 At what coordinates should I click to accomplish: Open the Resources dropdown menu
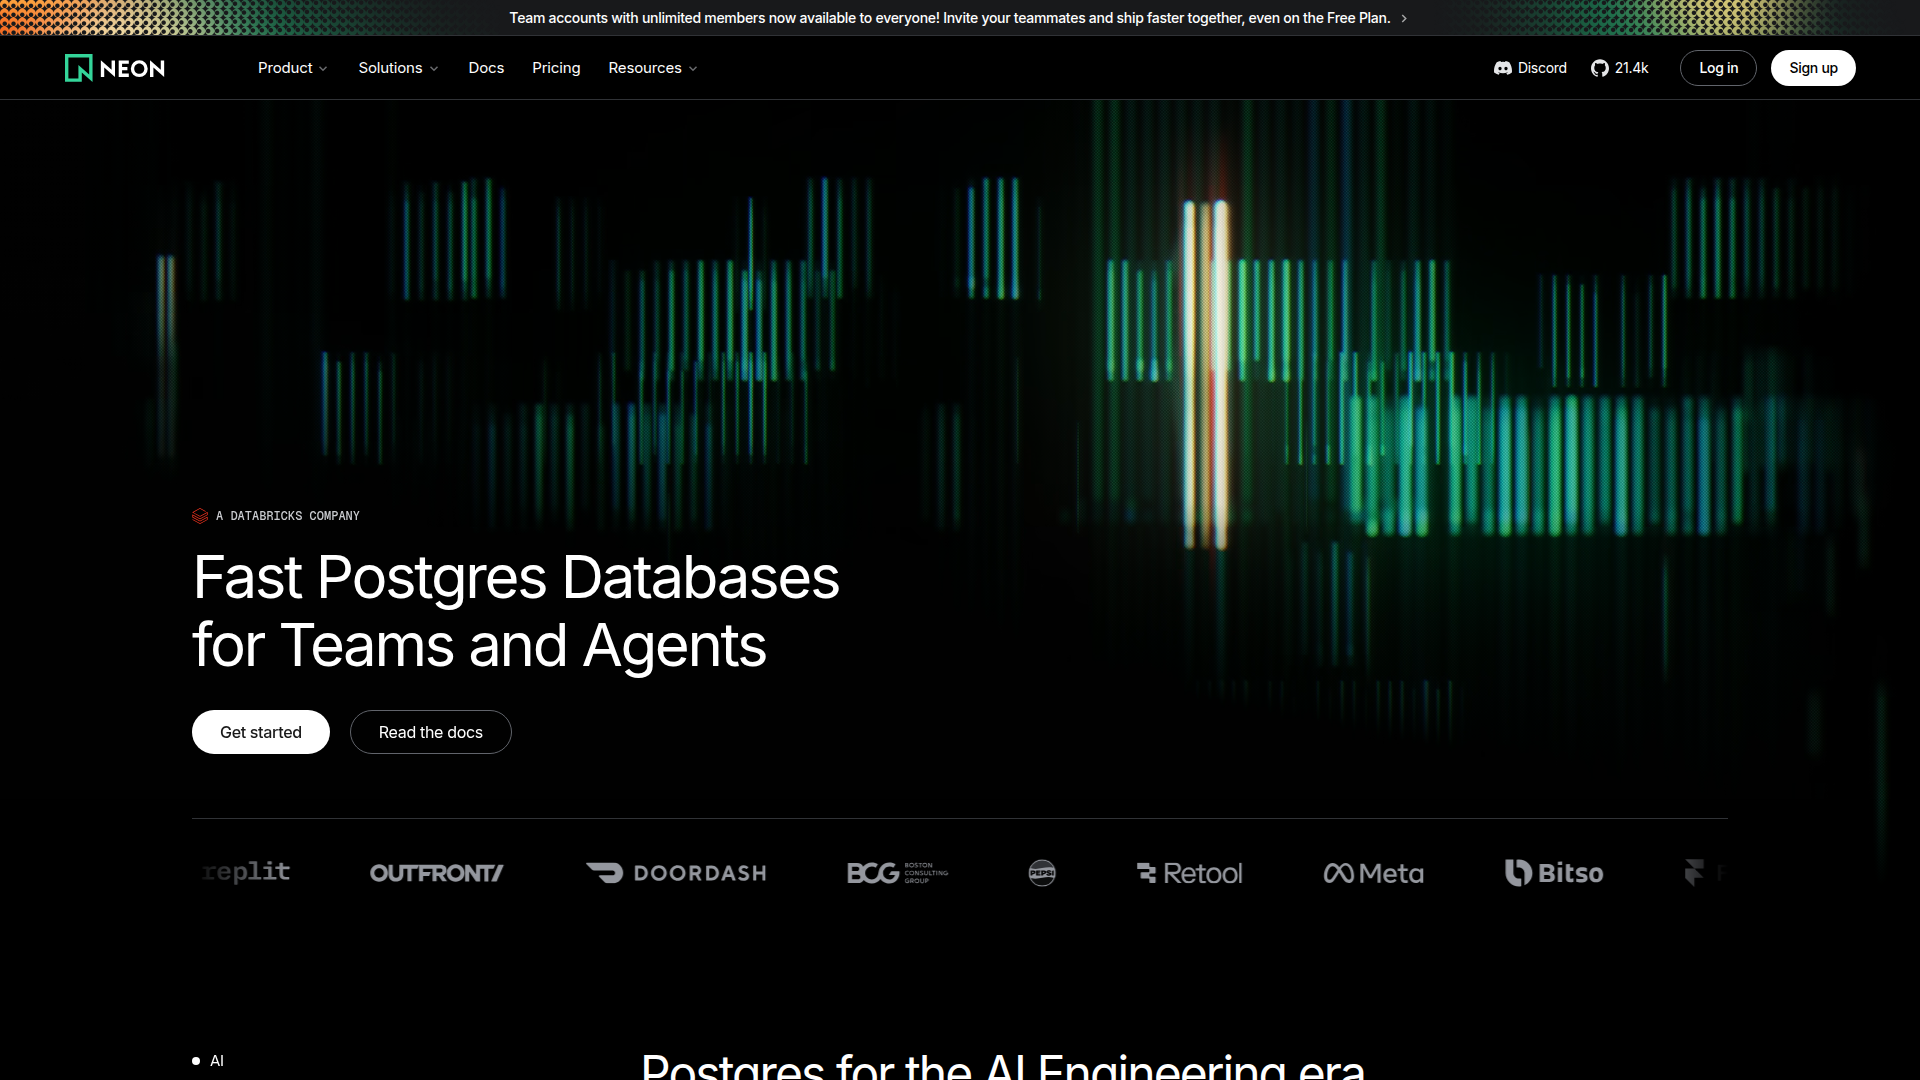pos(652,68)
